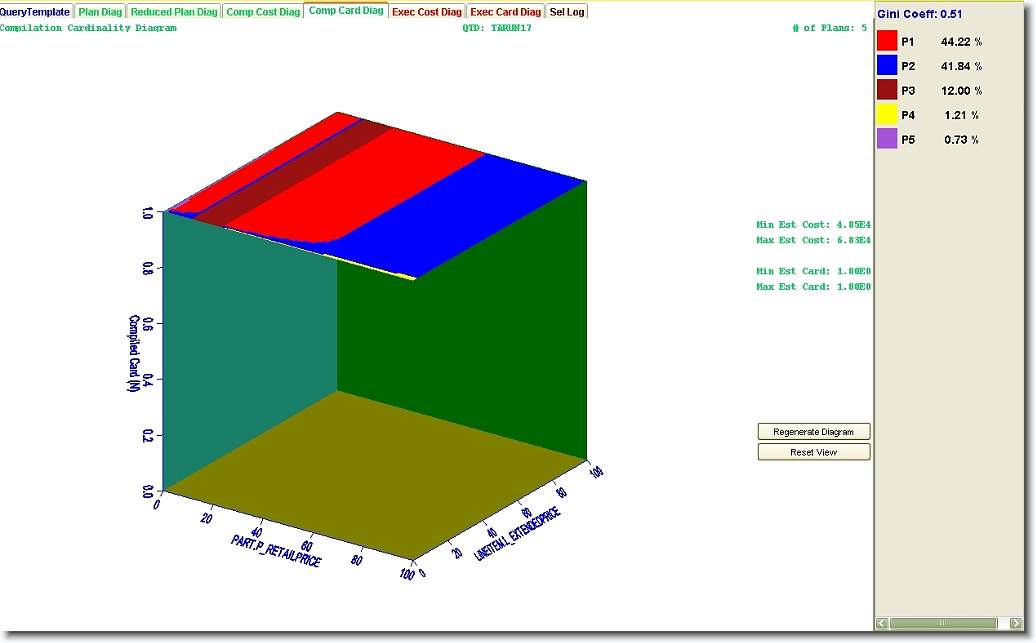Image resolution: width=1036 pixels, height=643 pixels.
Task: Click the legend scrollbar left arrow
Action: pyautogui.click(x=882, y=623)
